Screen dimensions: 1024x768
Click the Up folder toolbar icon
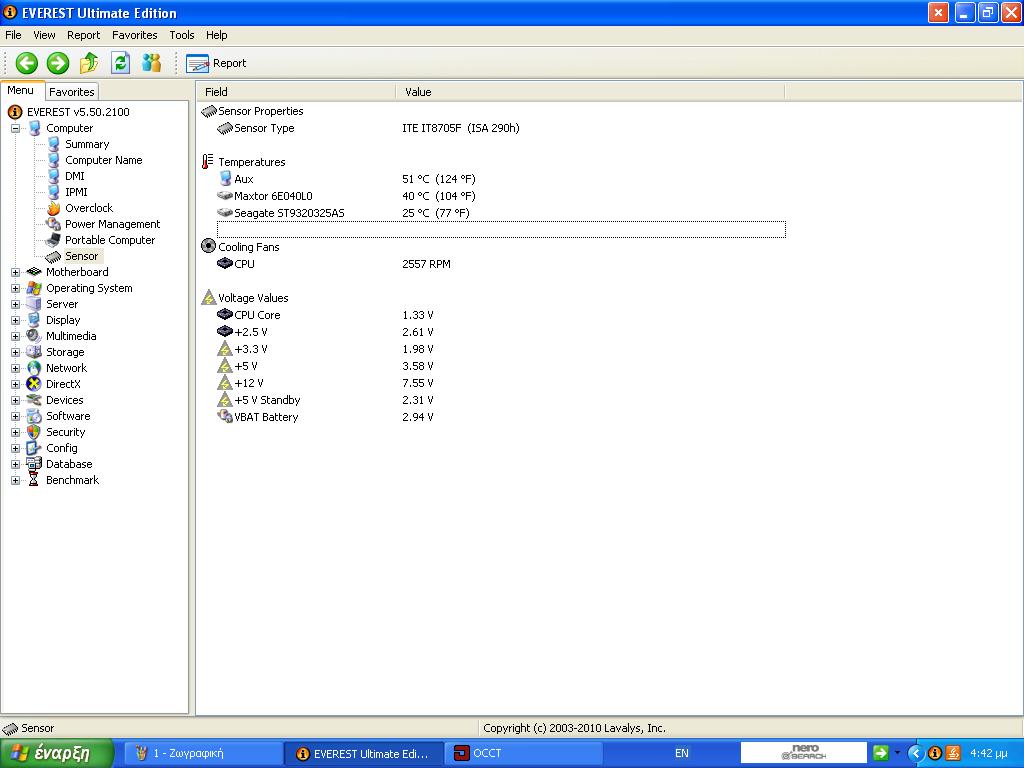[89, 63]
